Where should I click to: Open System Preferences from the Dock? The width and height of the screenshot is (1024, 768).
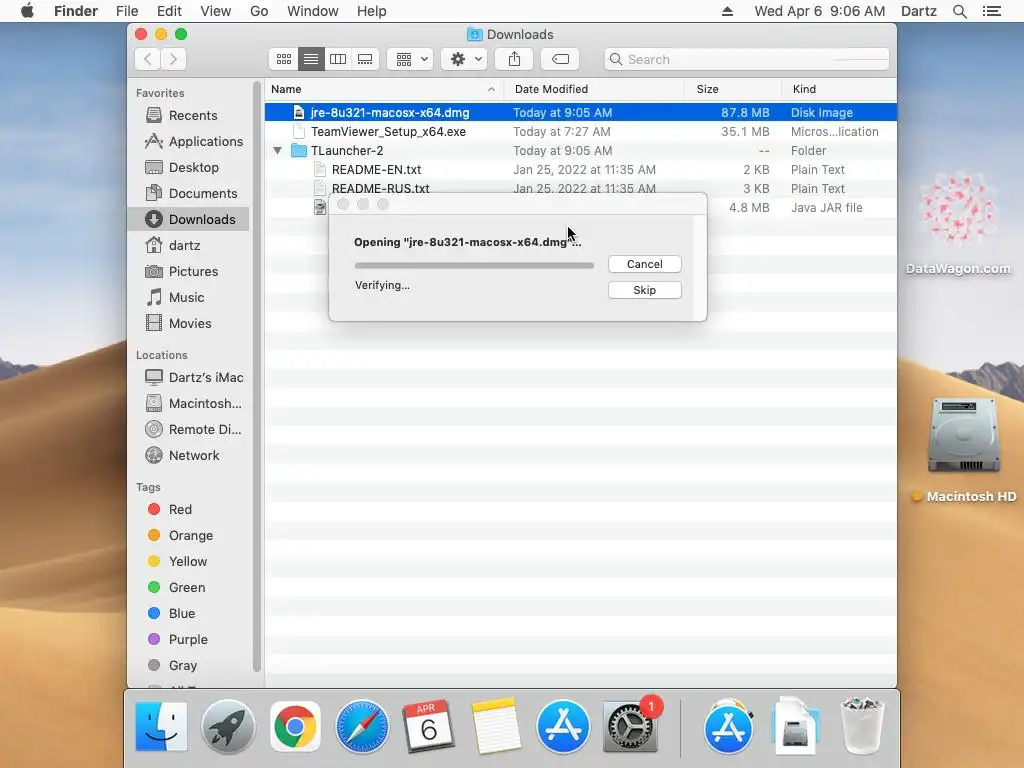pyautogui.click(x=630, y=726)
